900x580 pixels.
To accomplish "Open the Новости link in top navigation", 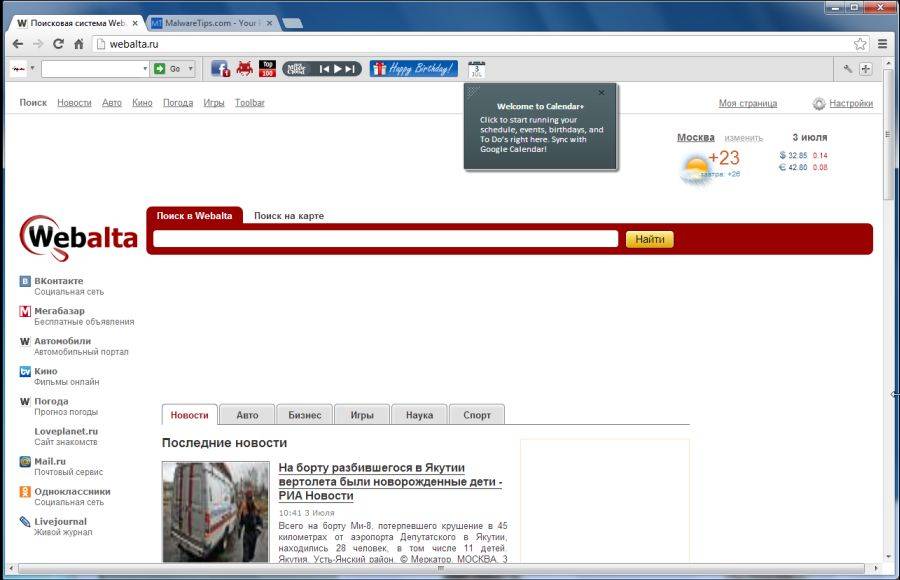I will click(x=74, y=103).
